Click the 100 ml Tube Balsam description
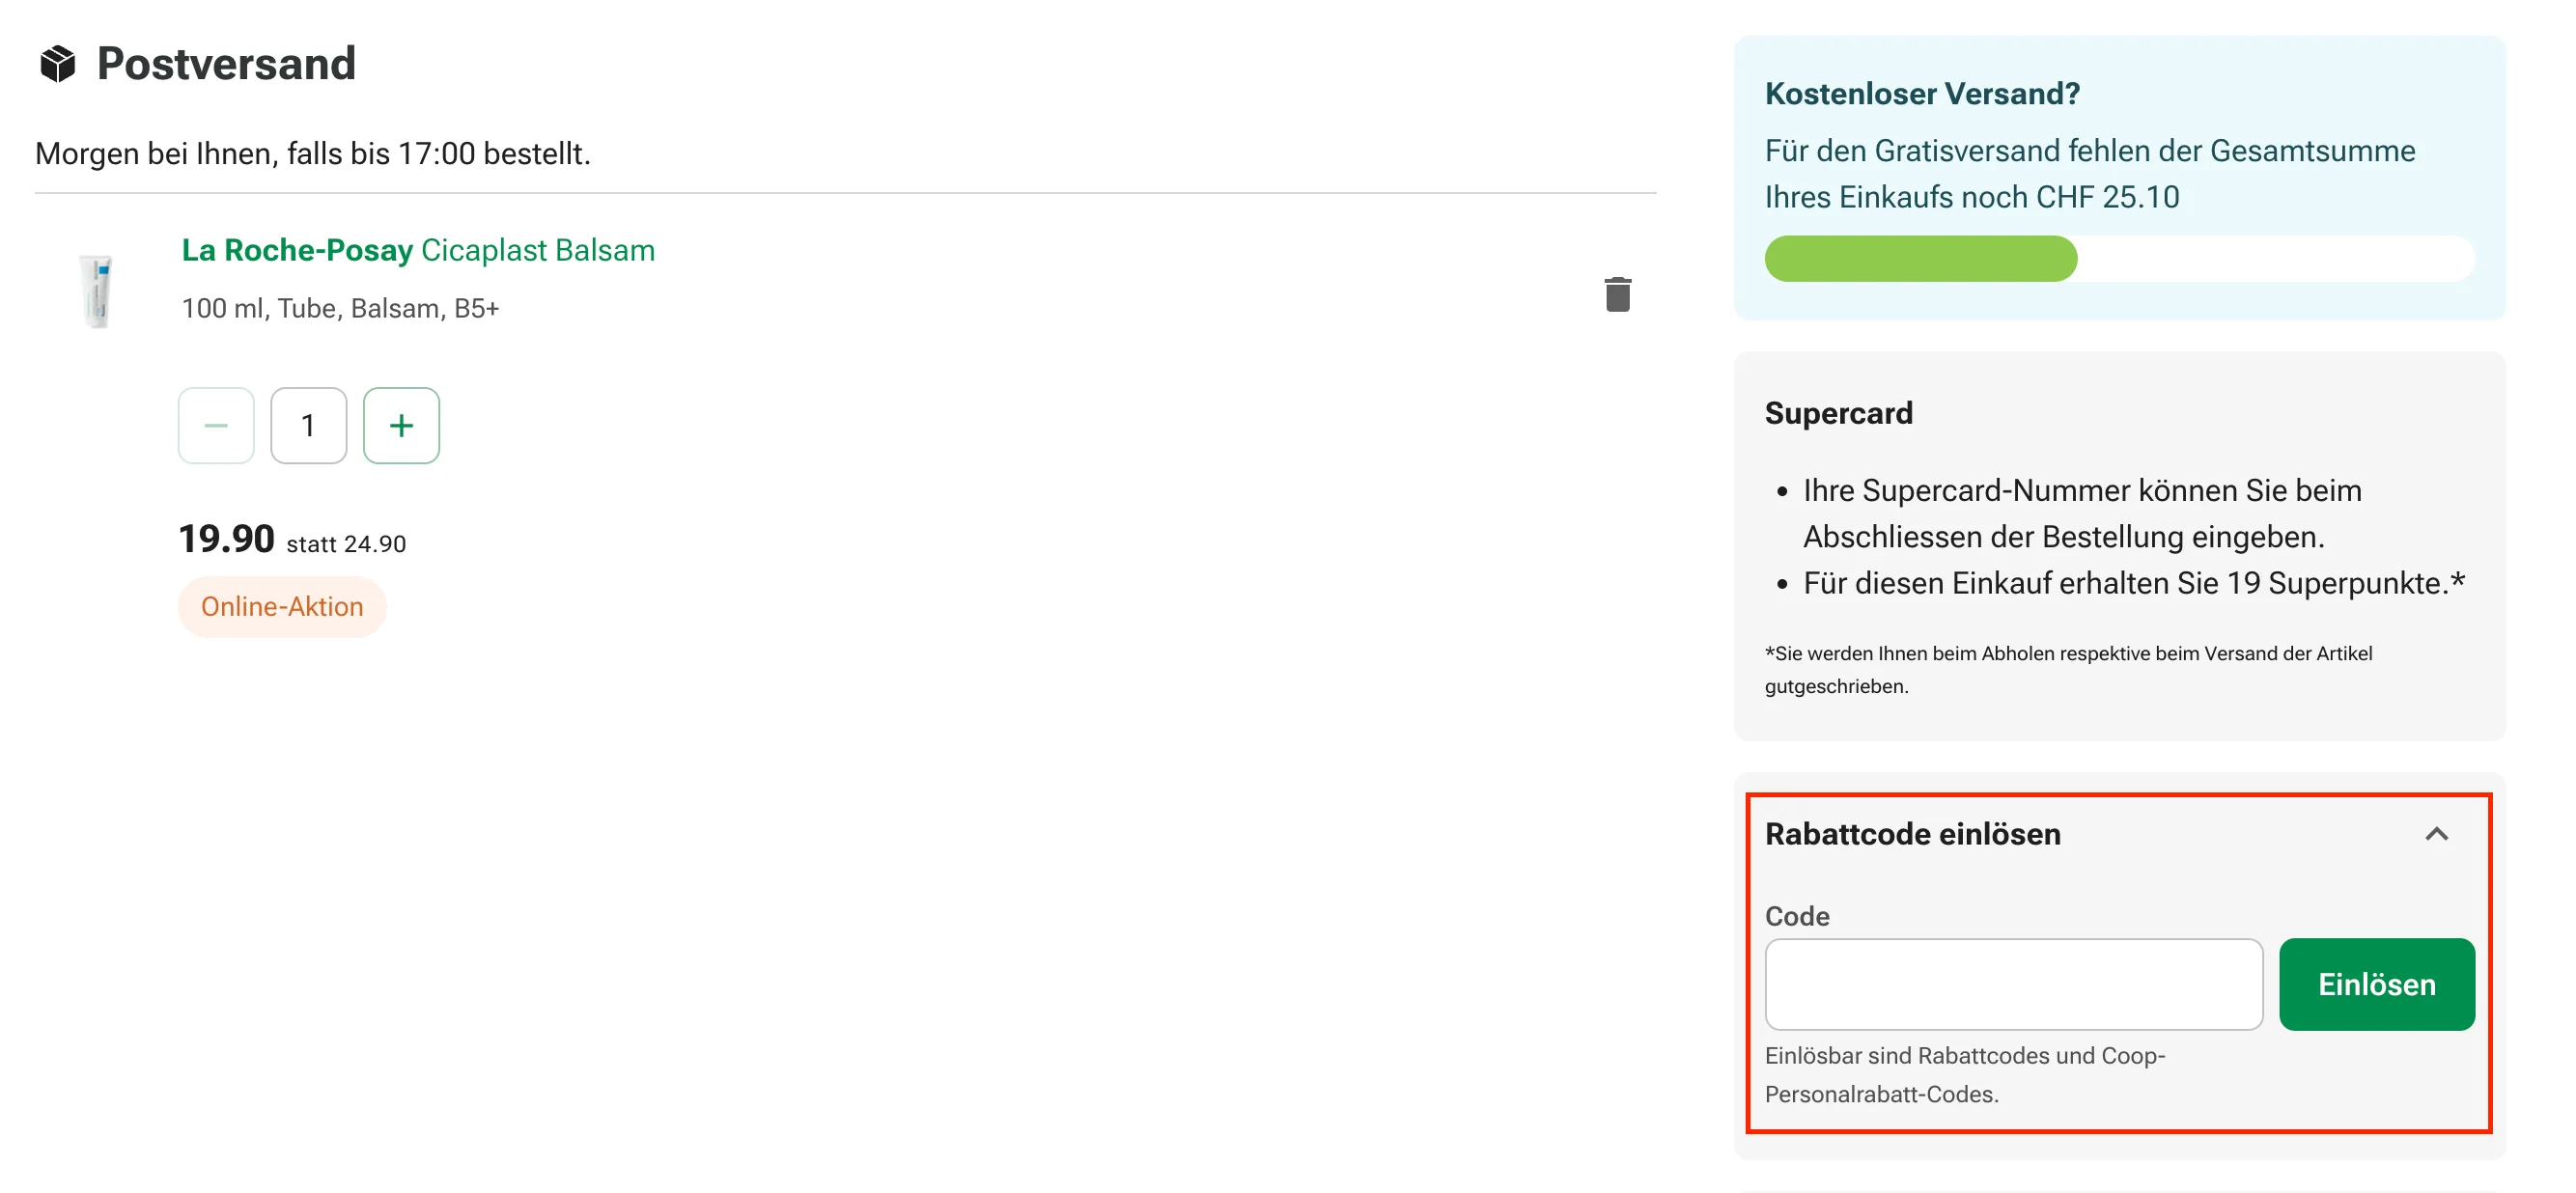 click(343, 308)
